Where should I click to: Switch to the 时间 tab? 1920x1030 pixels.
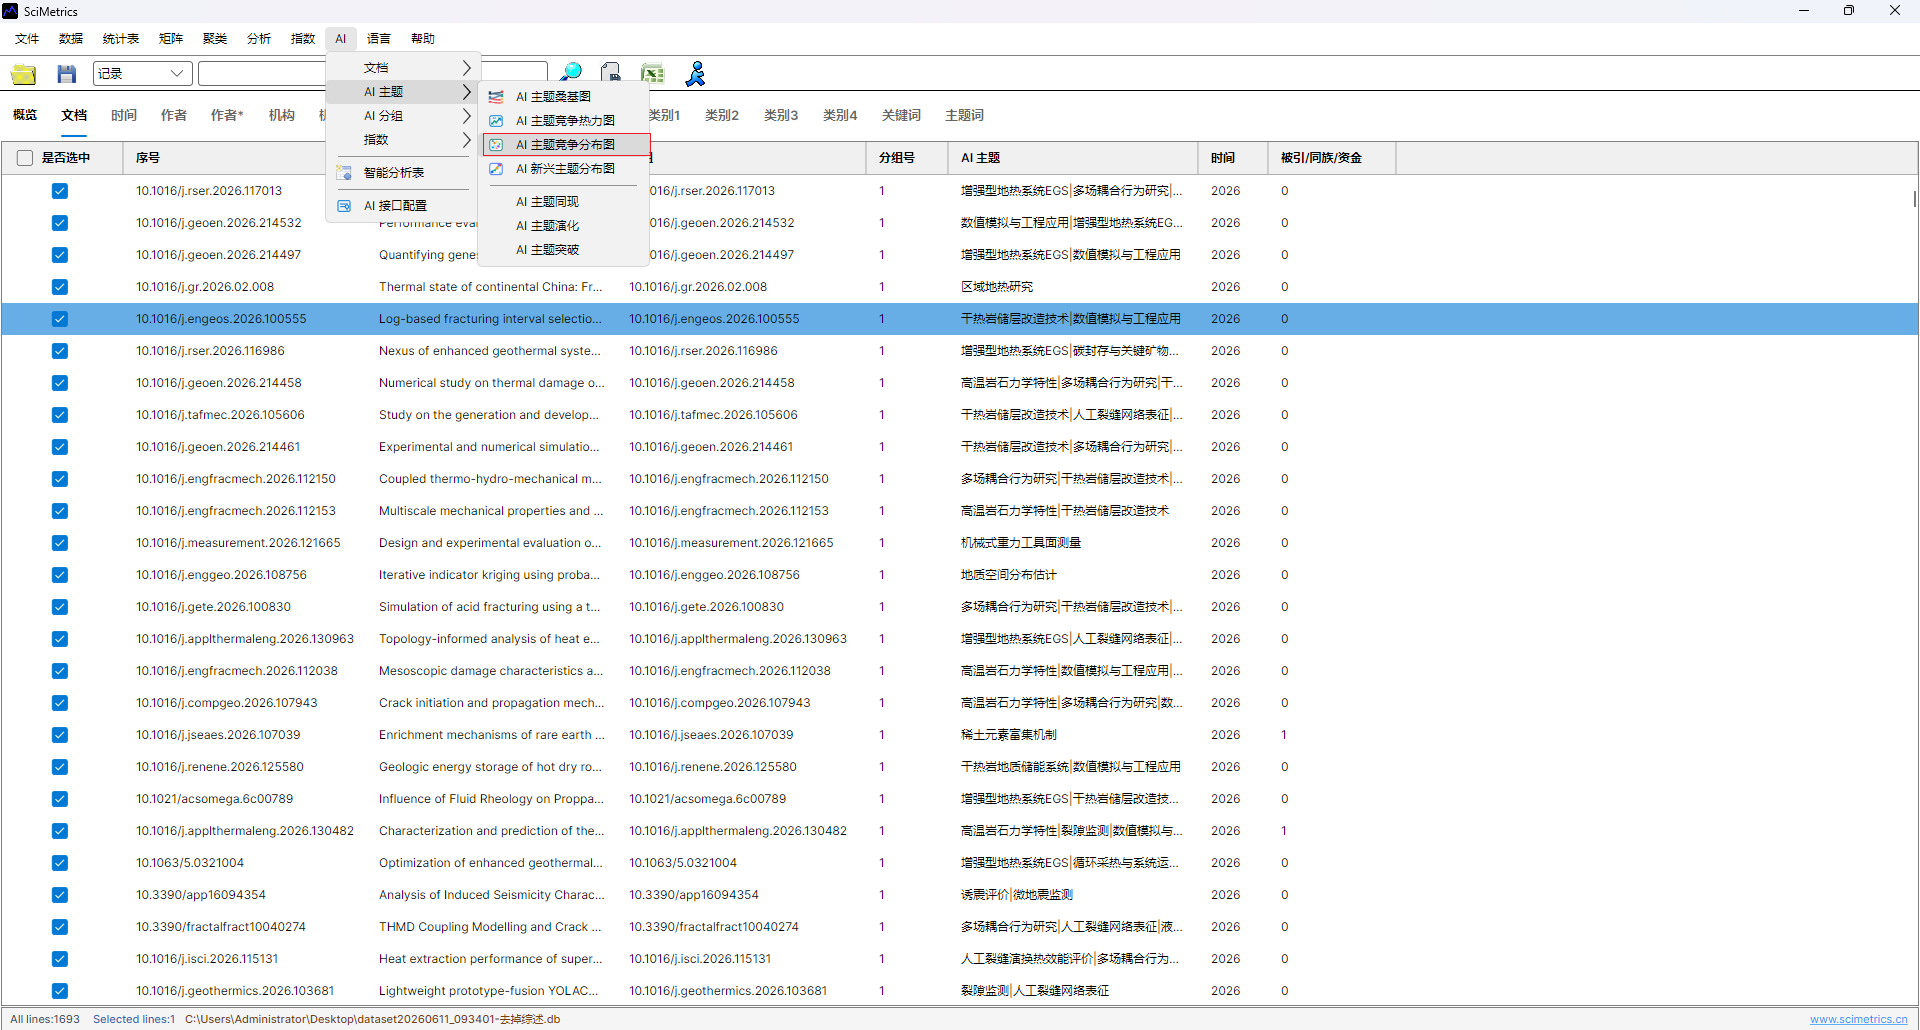[x=124, y=115]
